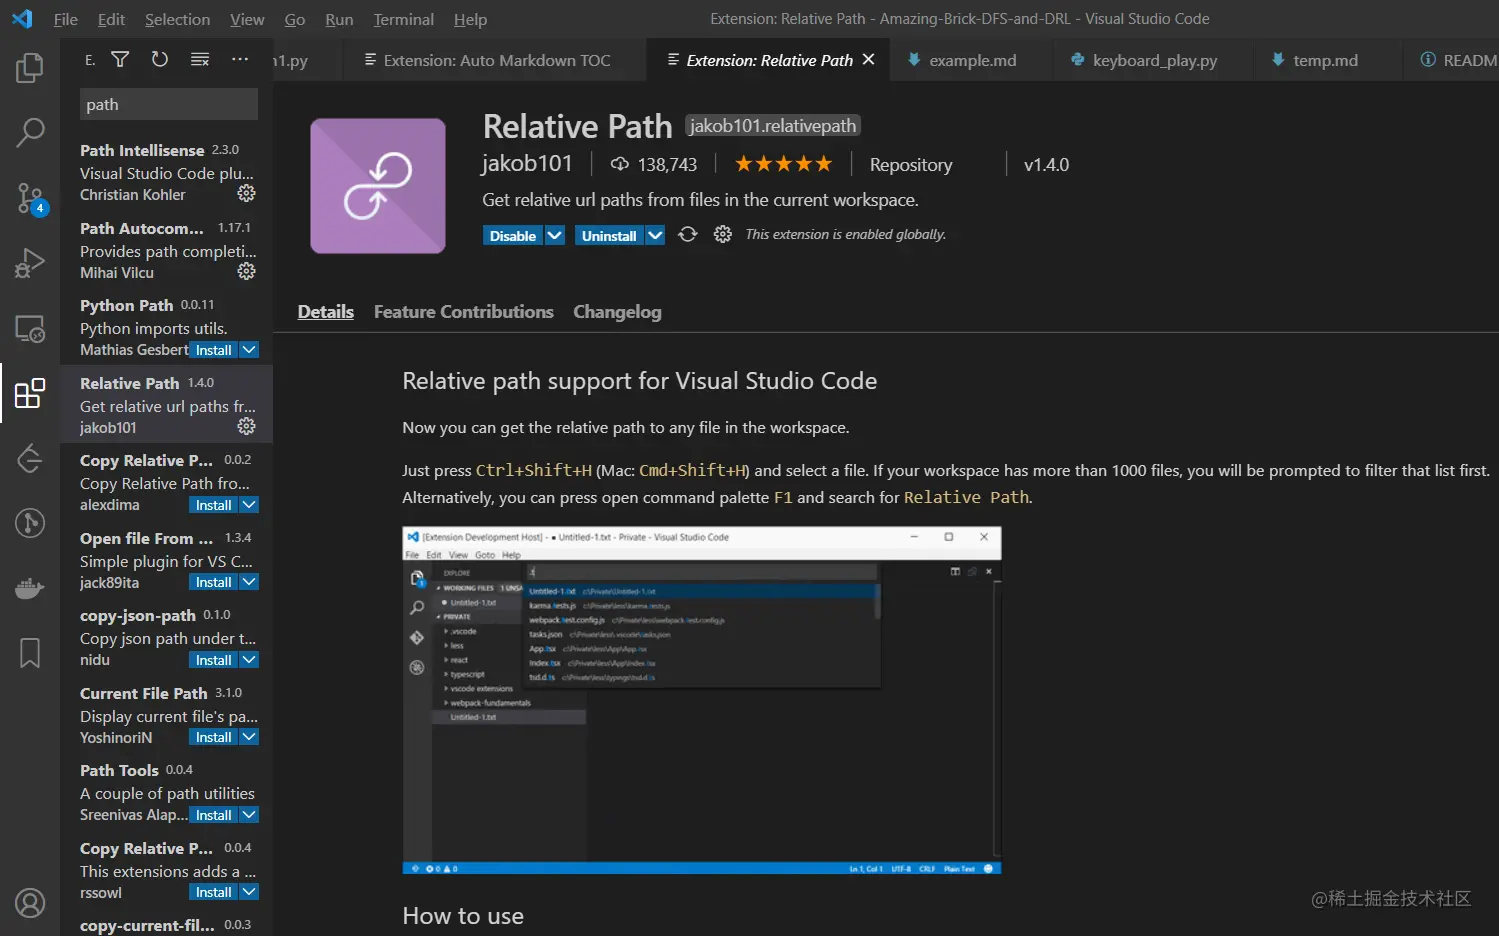The height and width of the screenshot is (936, 1499).
Task: Open the Repository link
Action: coord(911,165)
